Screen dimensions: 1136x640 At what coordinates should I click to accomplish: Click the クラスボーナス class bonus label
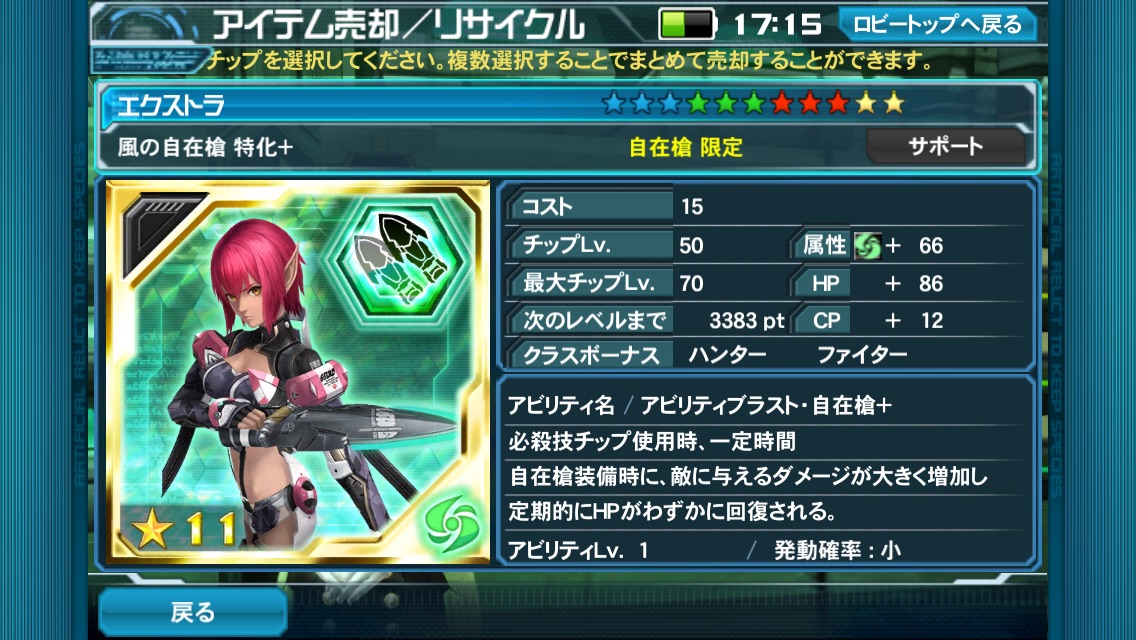pyautogui.click(x=589, y=355)
